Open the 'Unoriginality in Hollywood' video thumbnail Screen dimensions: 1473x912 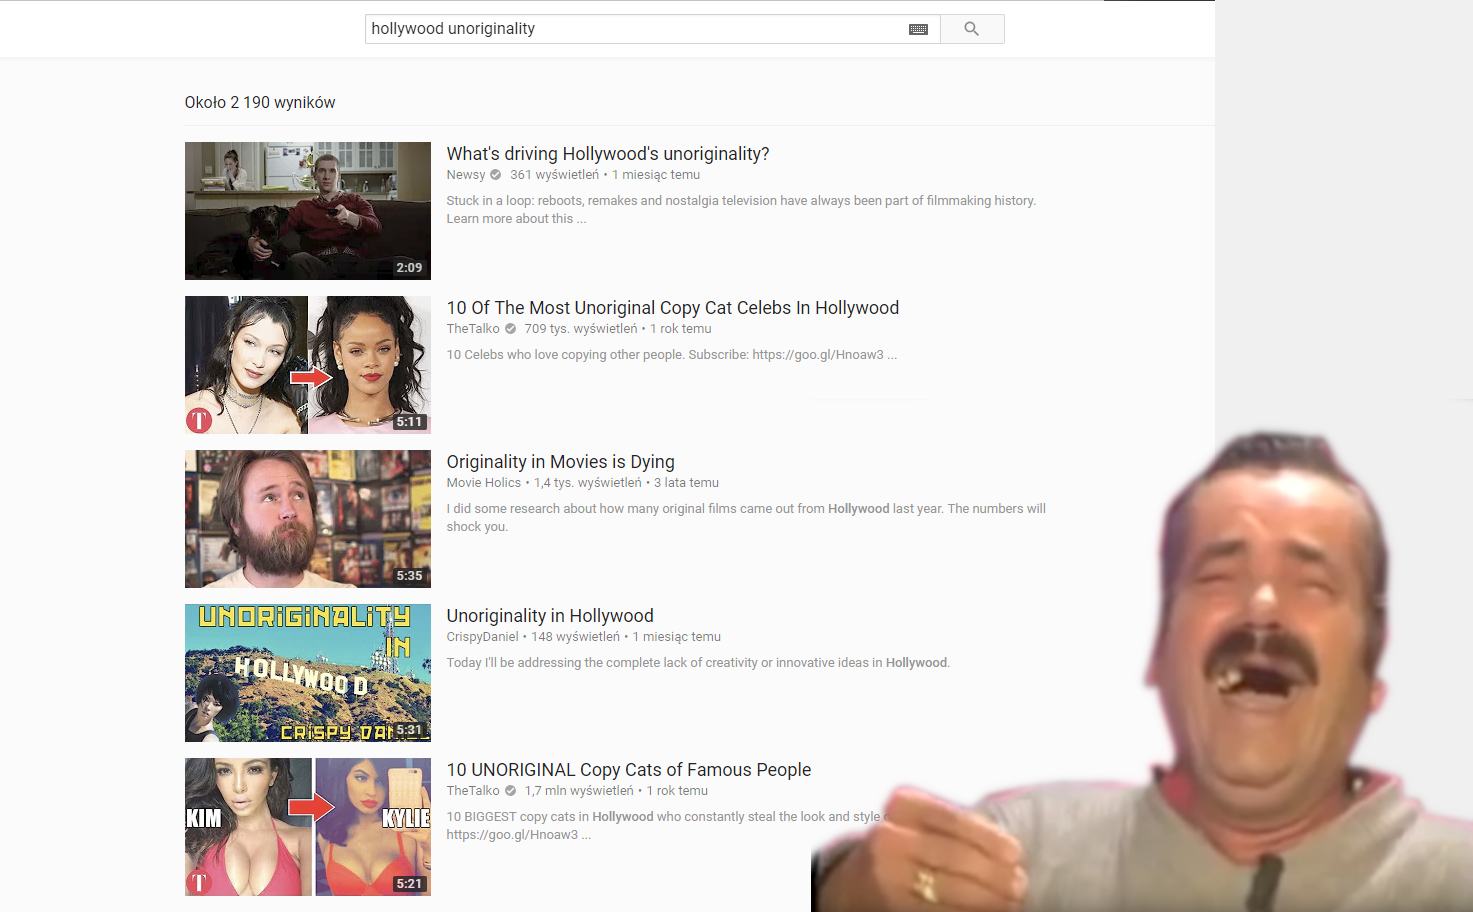point(308,673)
